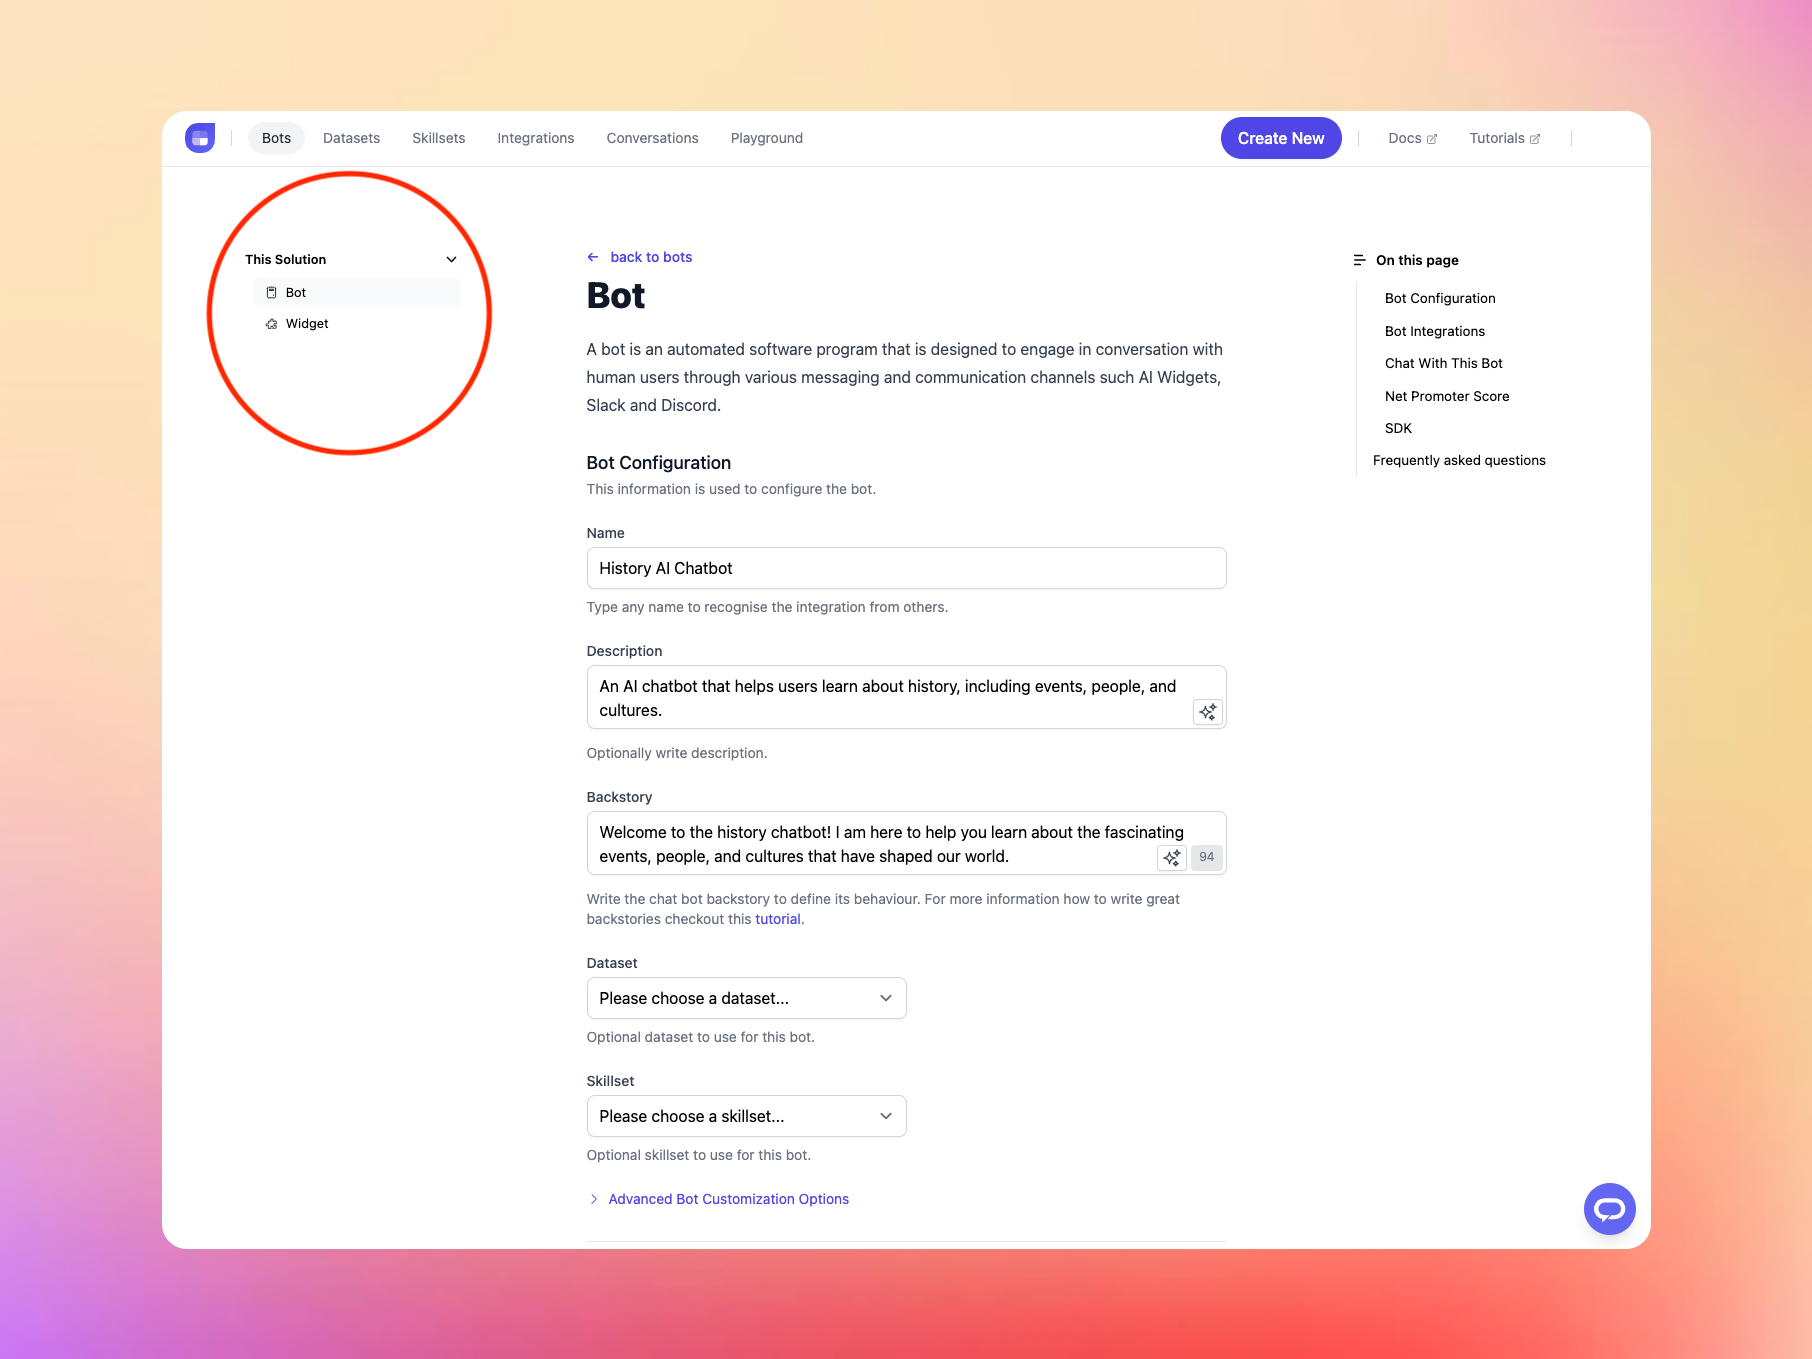Image resolution: width=1812 pixels, height=1359 pixels.
Task: Click the Bot icon in the sidebar
Action: click(x=271, y=293)
